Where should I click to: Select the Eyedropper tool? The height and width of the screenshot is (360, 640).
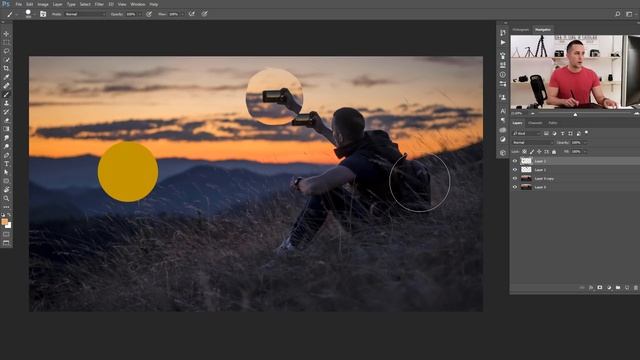point(6,77)
